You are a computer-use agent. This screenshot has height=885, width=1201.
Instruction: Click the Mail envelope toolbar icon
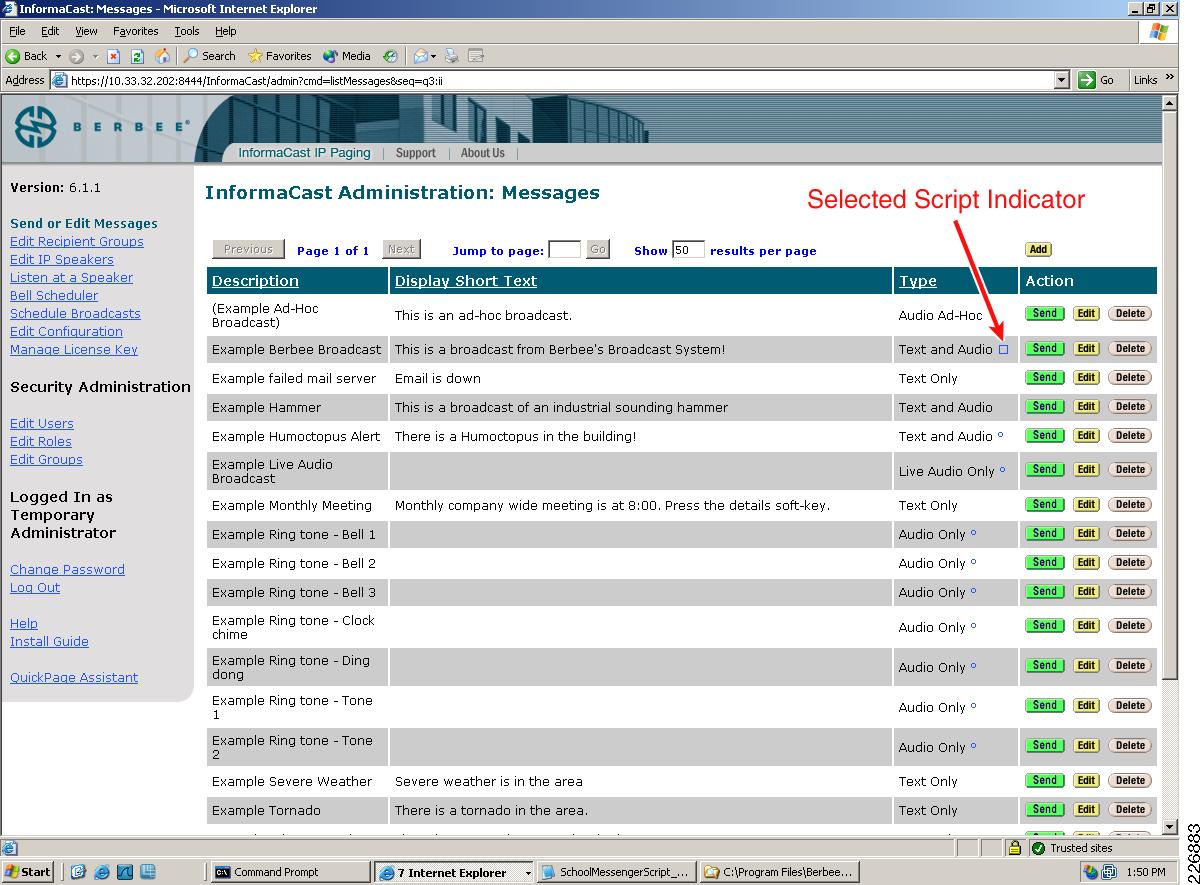[x=421, y=56]
